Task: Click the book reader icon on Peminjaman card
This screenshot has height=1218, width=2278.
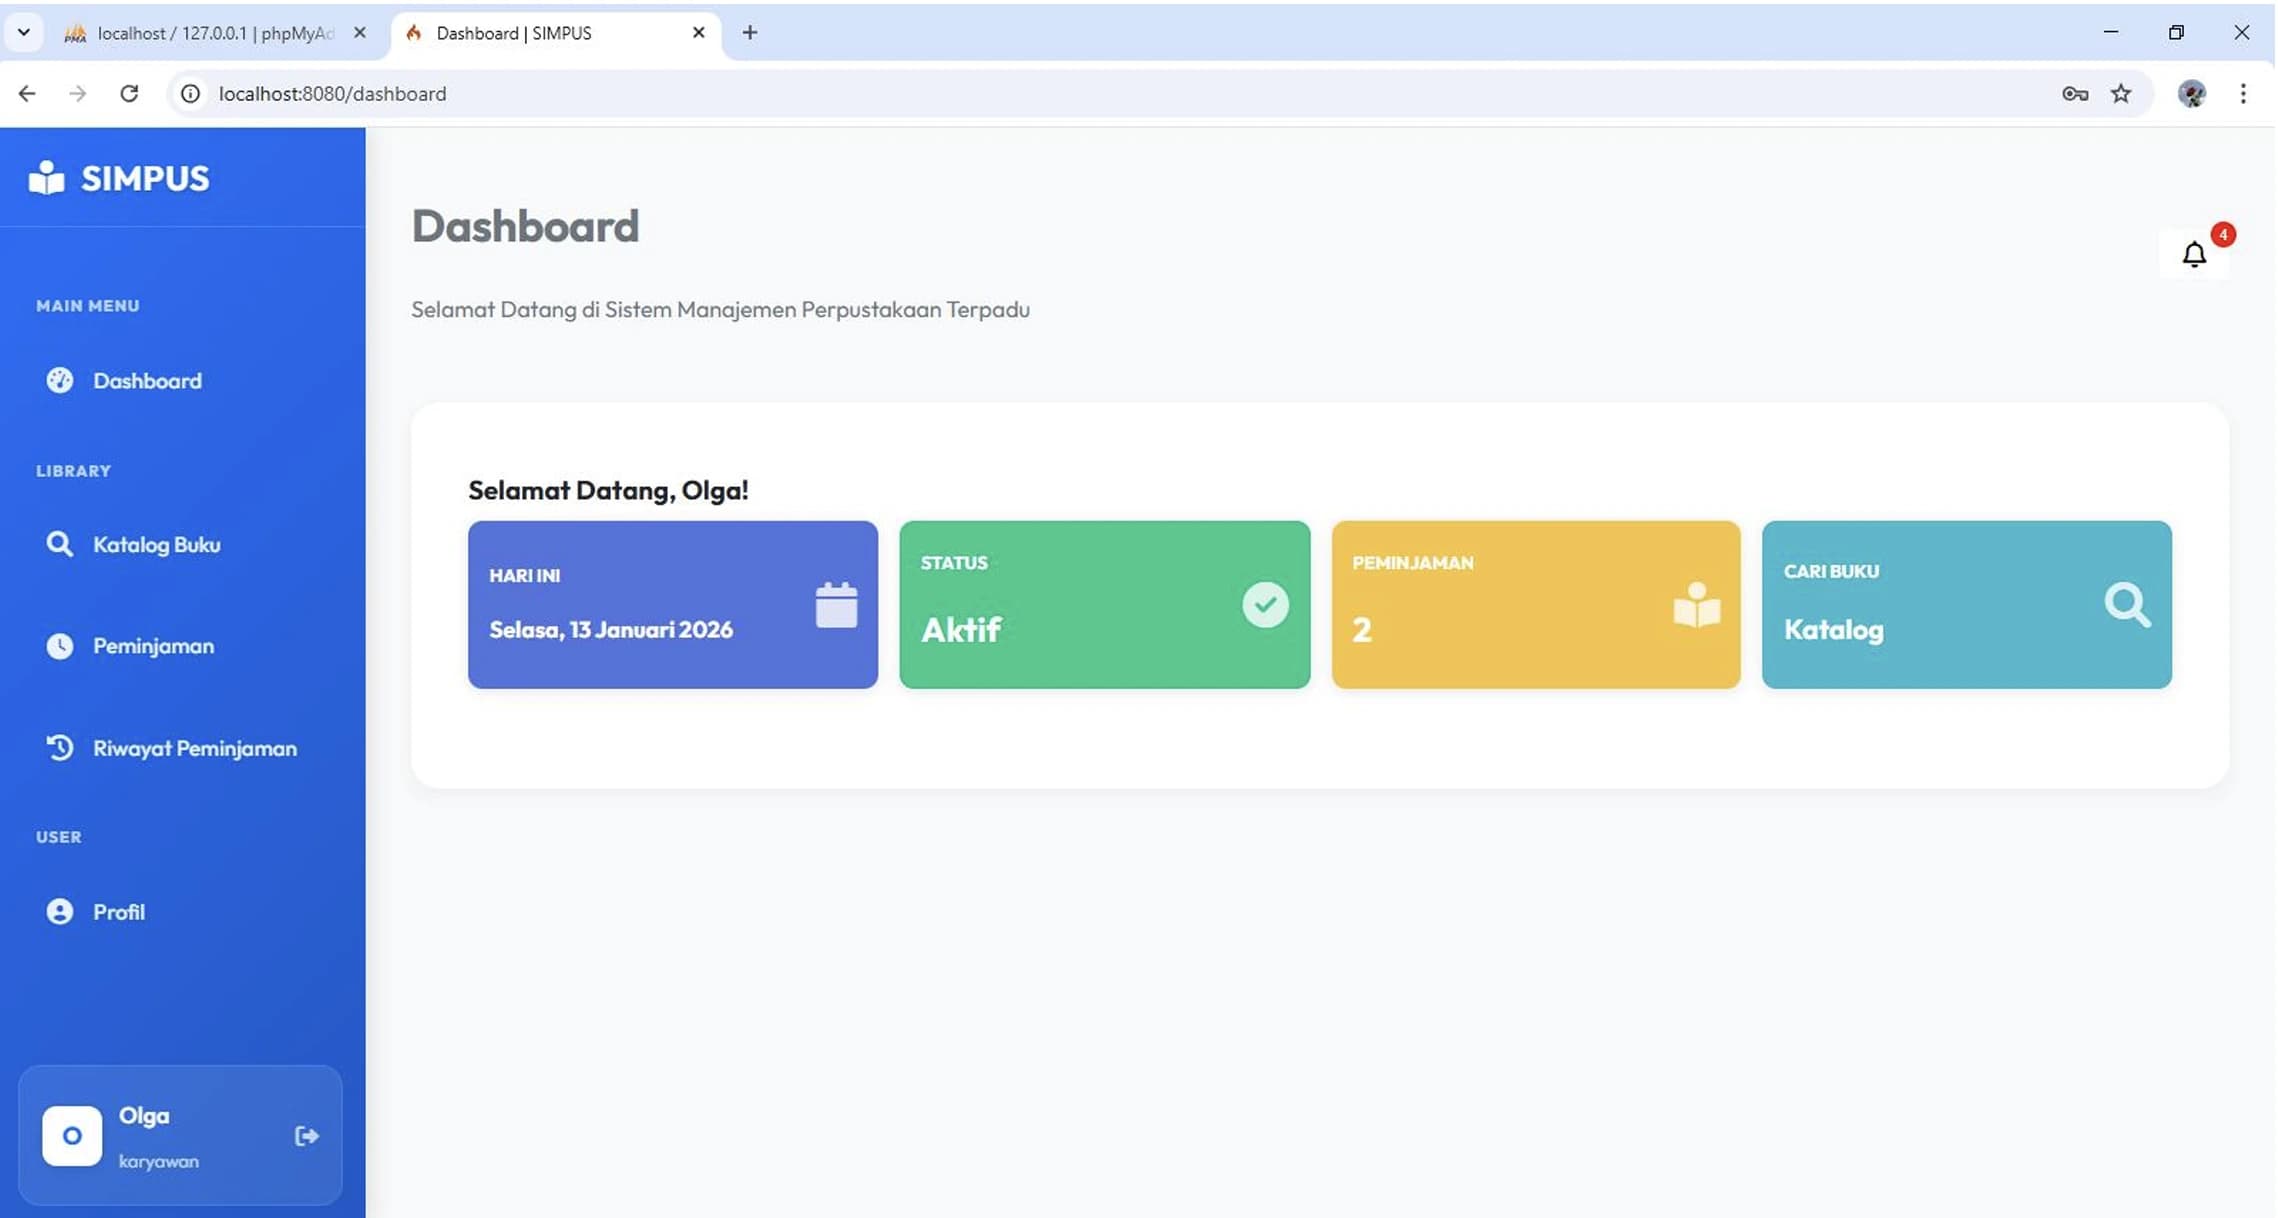Action: click(x=1697, y=605)
